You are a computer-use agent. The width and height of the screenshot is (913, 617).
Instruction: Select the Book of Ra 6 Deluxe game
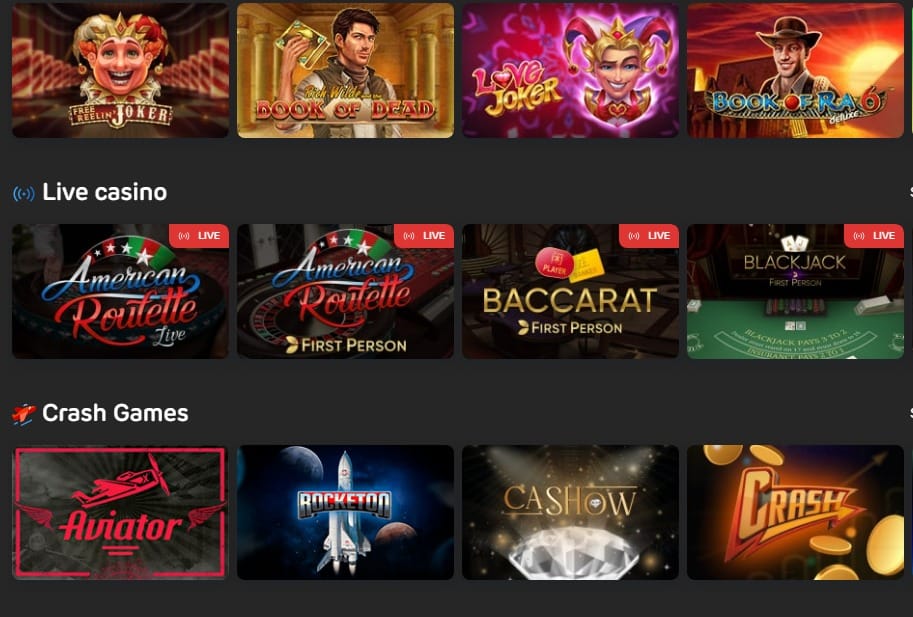tap(795, 70)
